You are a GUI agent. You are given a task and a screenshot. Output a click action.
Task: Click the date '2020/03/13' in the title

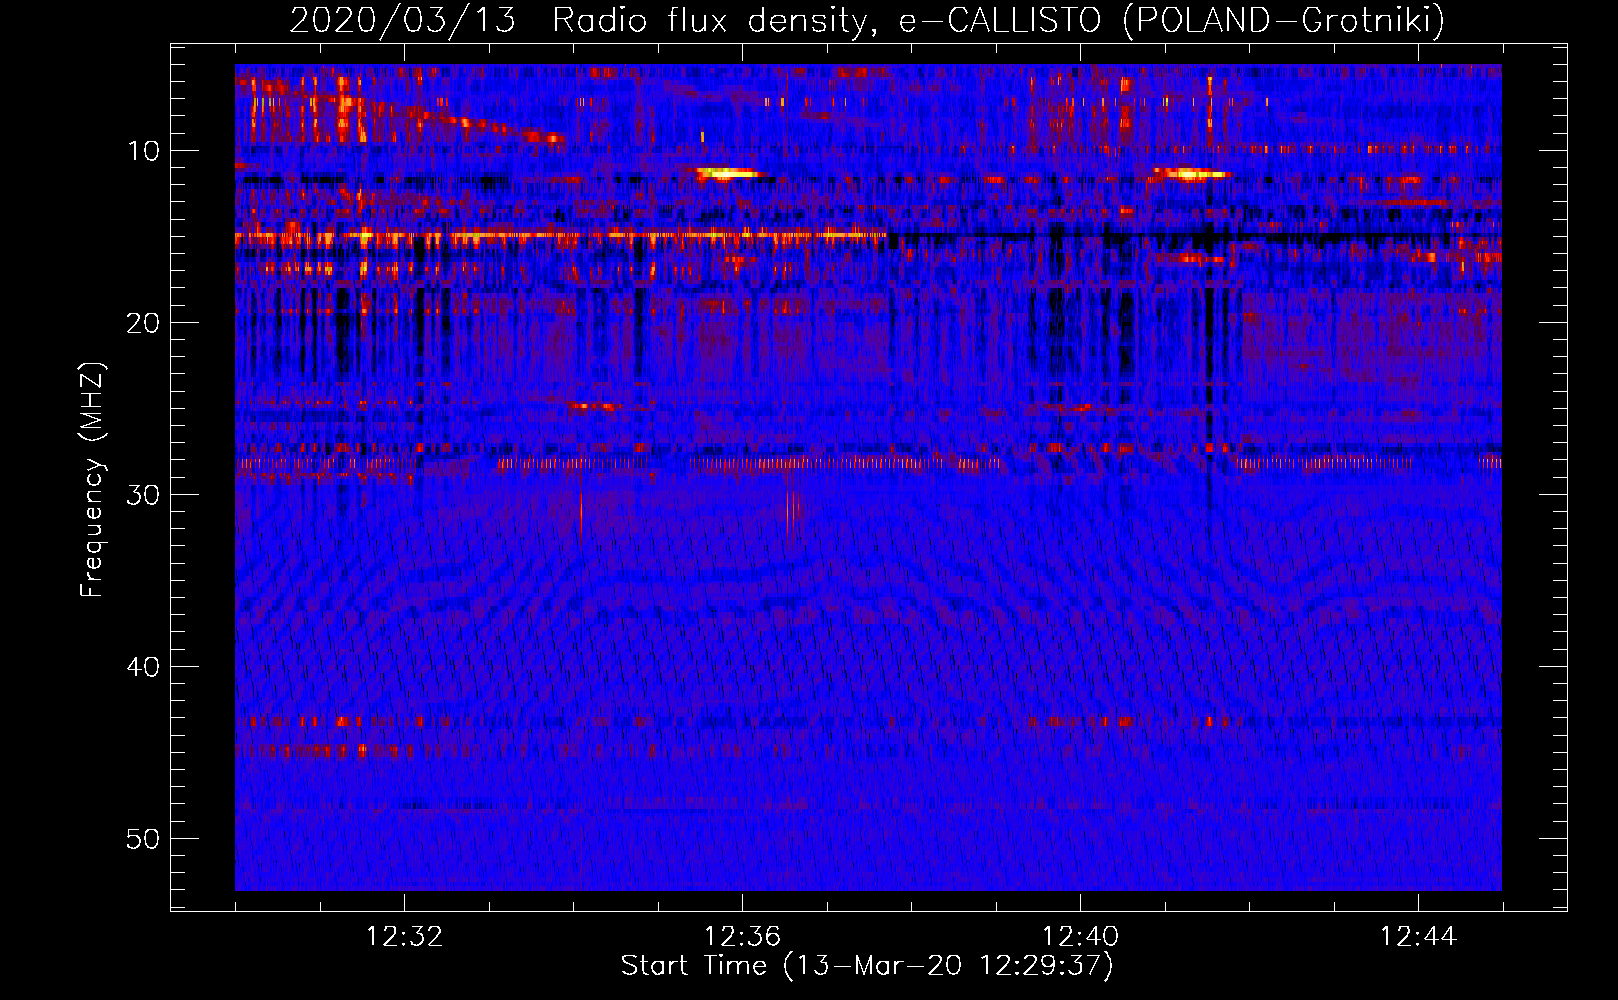(x=402, y=20)
